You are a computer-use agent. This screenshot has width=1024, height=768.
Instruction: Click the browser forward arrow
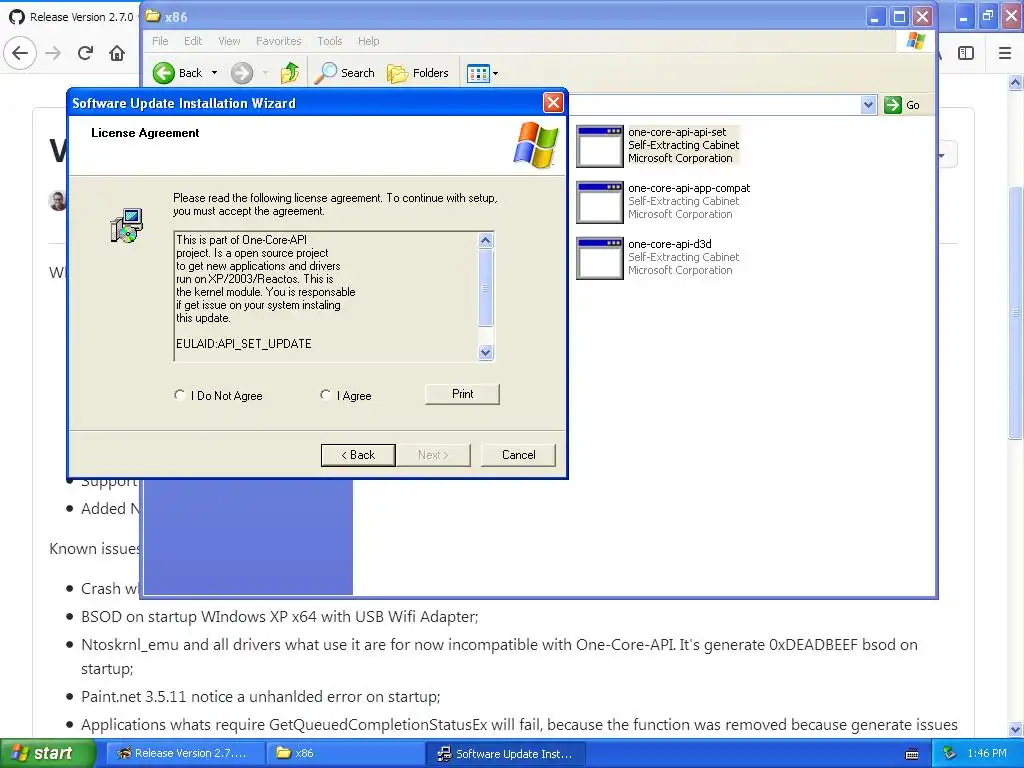tap(53, 53)
